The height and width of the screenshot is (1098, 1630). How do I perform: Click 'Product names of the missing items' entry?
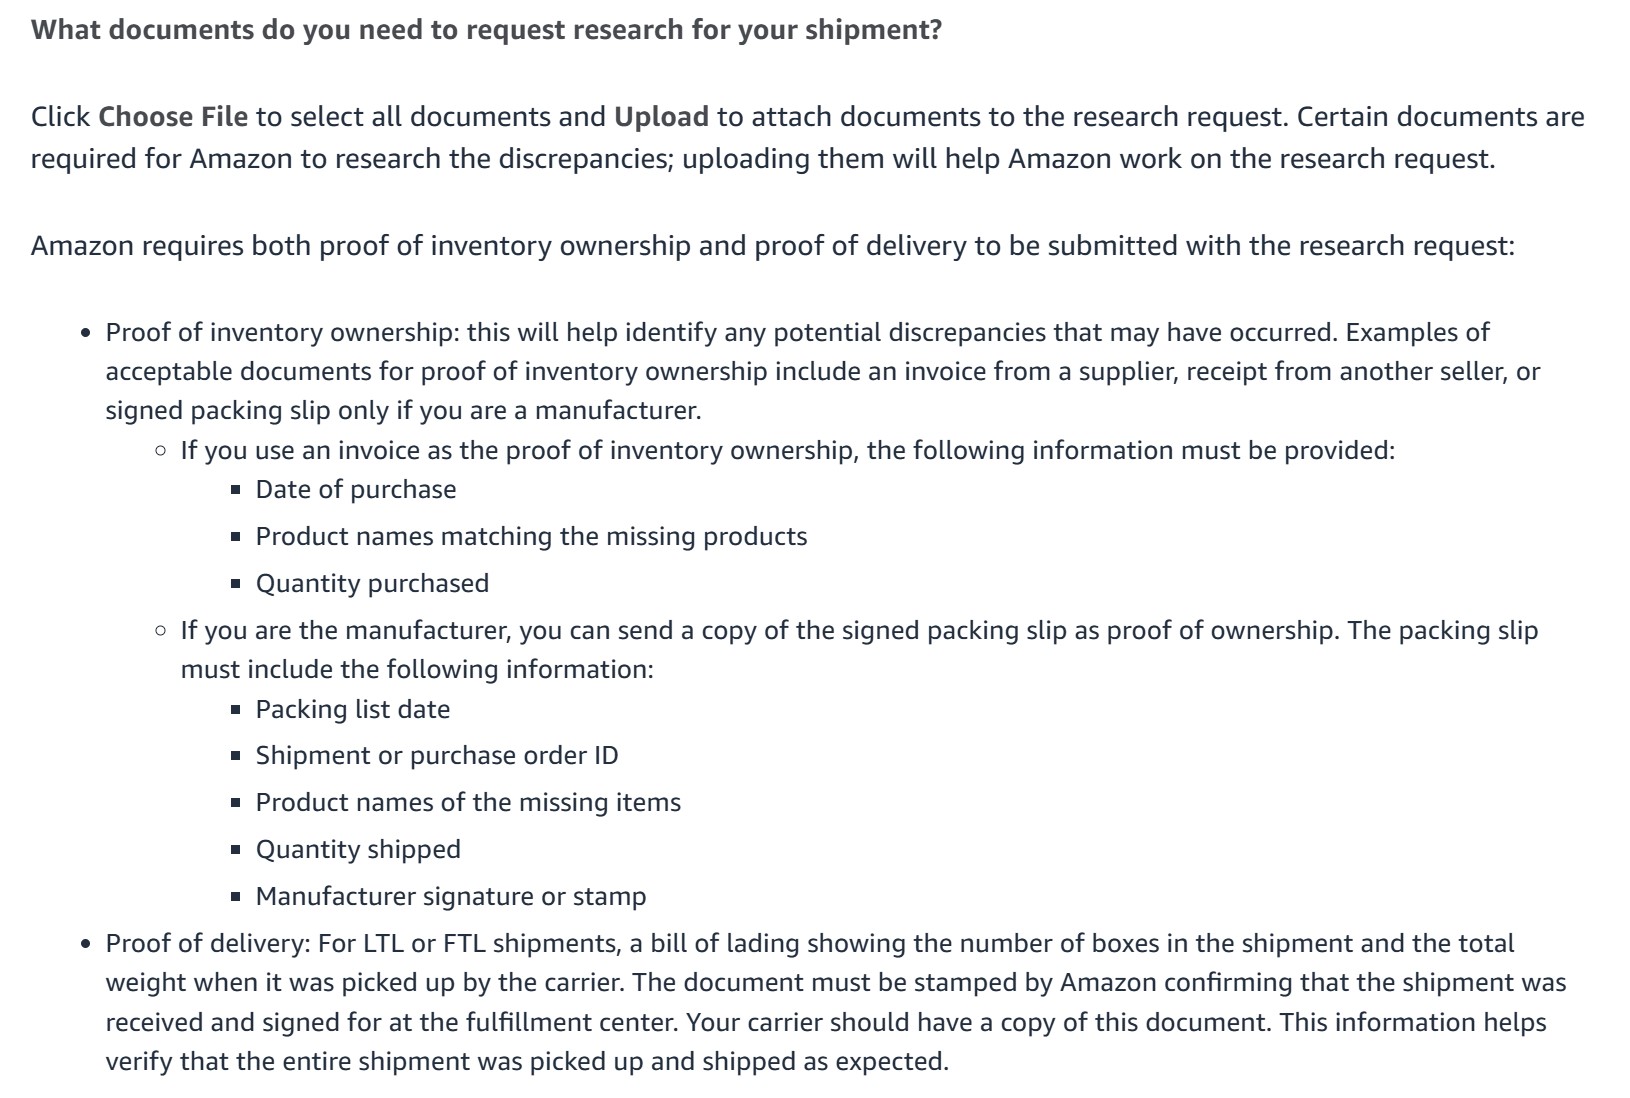[468, 802]
